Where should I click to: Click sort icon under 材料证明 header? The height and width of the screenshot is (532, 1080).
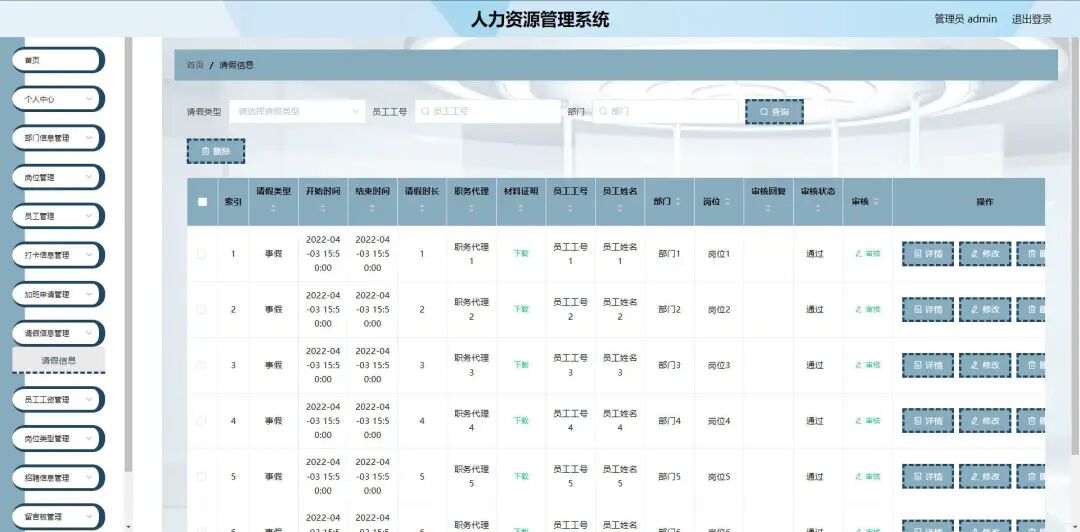tap(521, 208)
